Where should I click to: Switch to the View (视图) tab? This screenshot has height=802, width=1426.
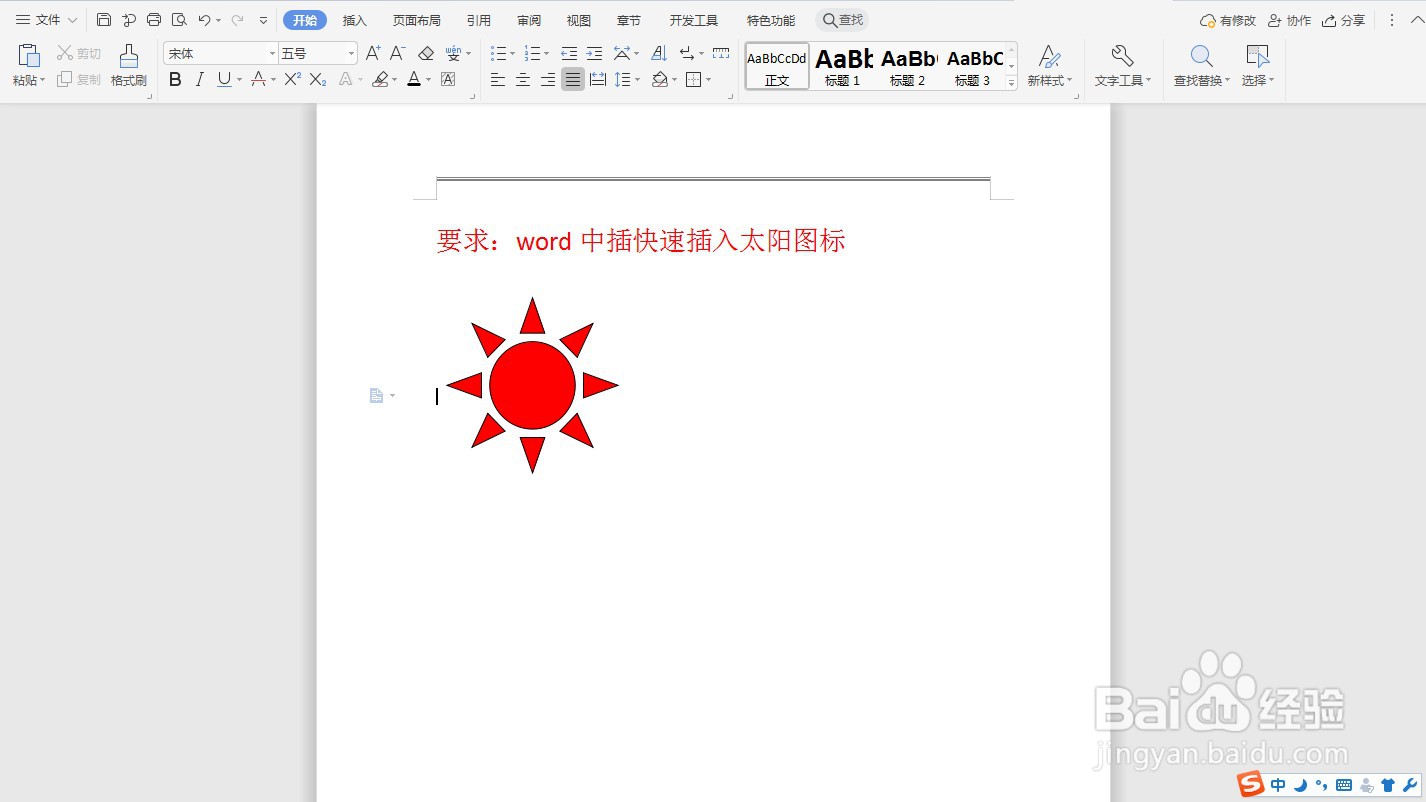pos(579,20)
